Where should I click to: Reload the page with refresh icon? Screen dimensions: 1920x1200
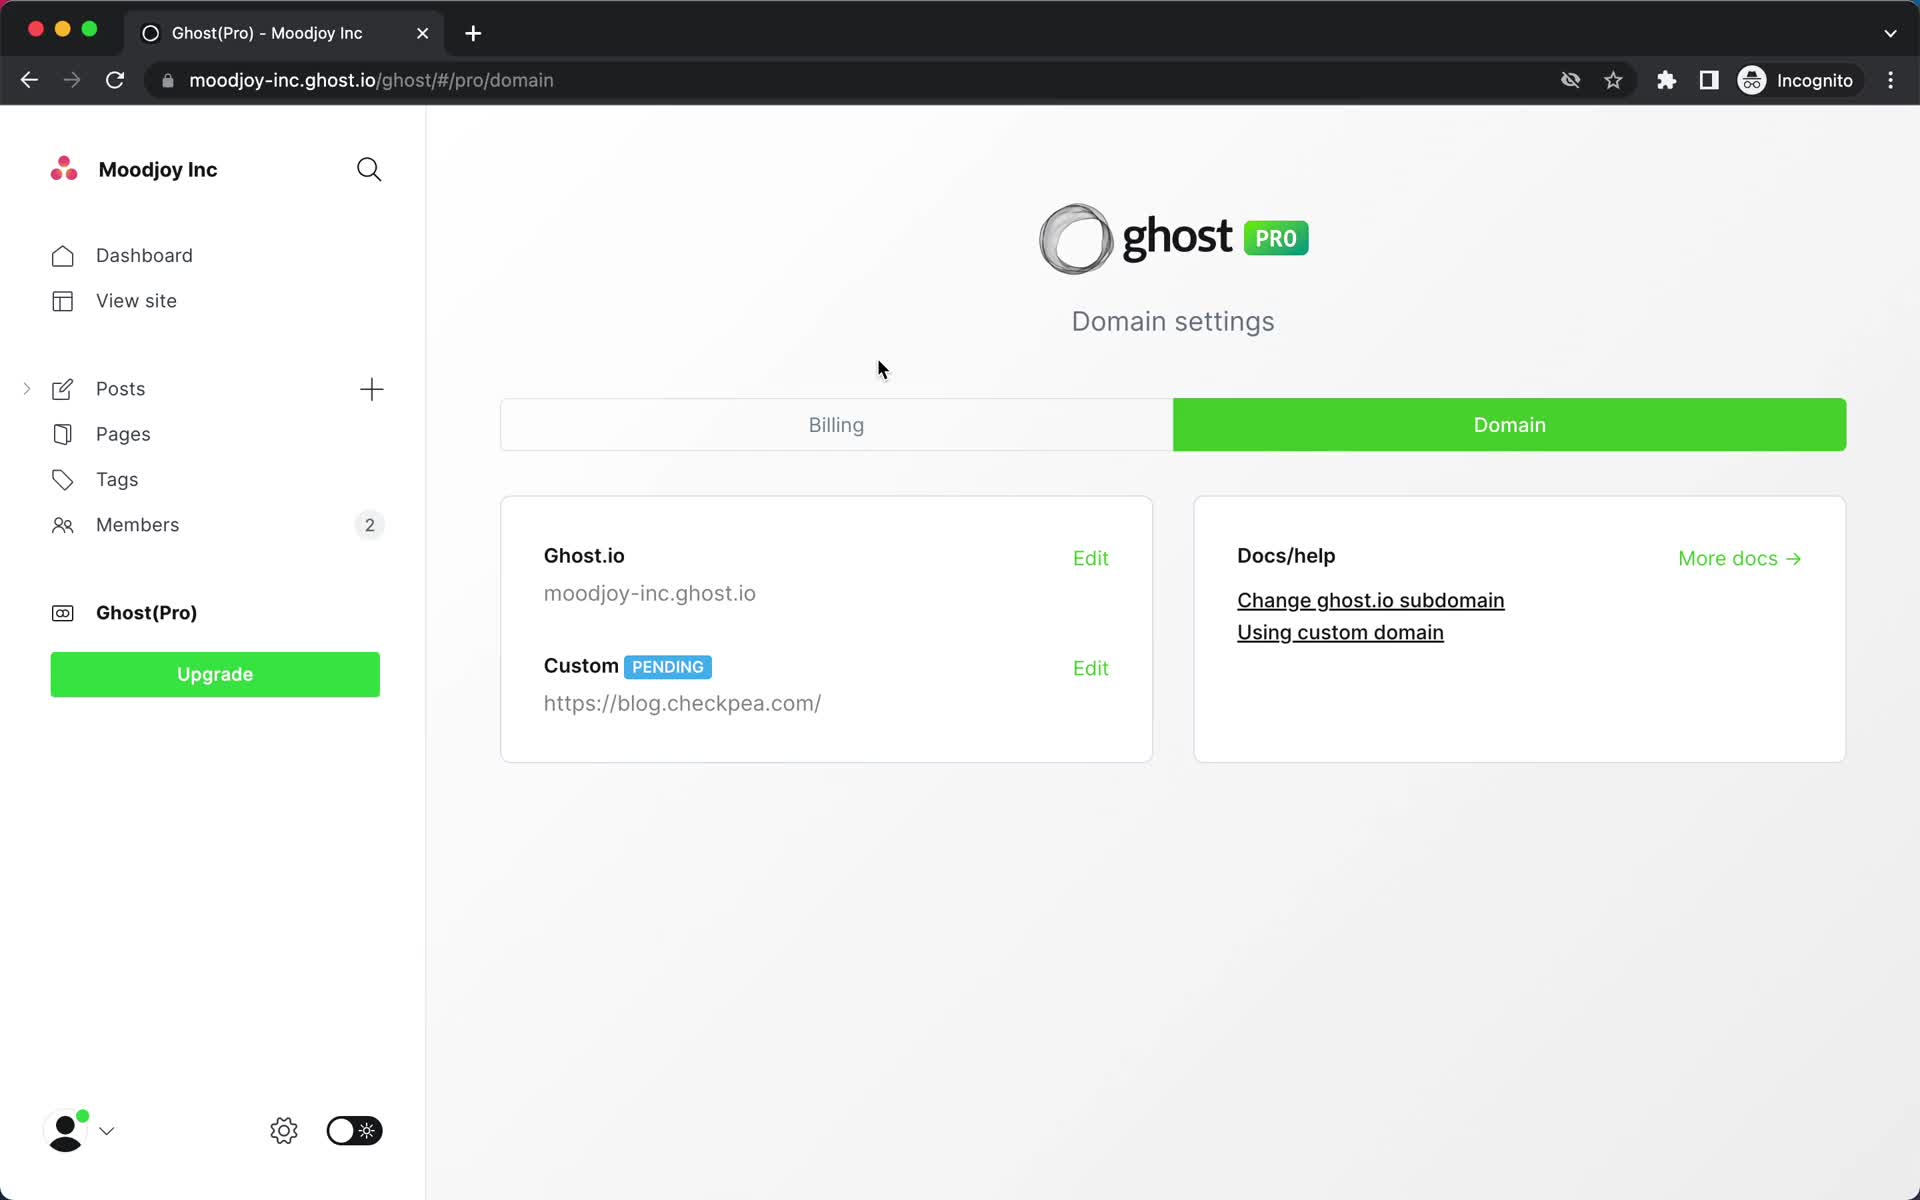coord(115,80)
